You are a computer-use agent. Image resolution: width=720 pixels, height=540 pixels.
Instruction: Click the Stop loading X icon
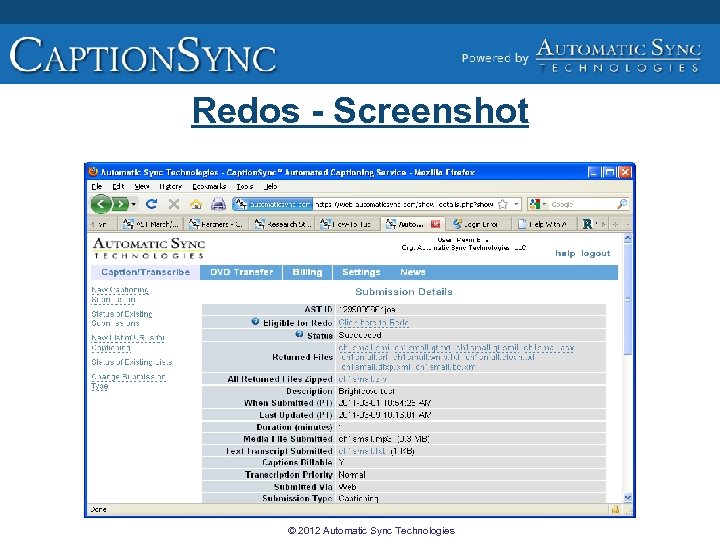tap(174, 204)
